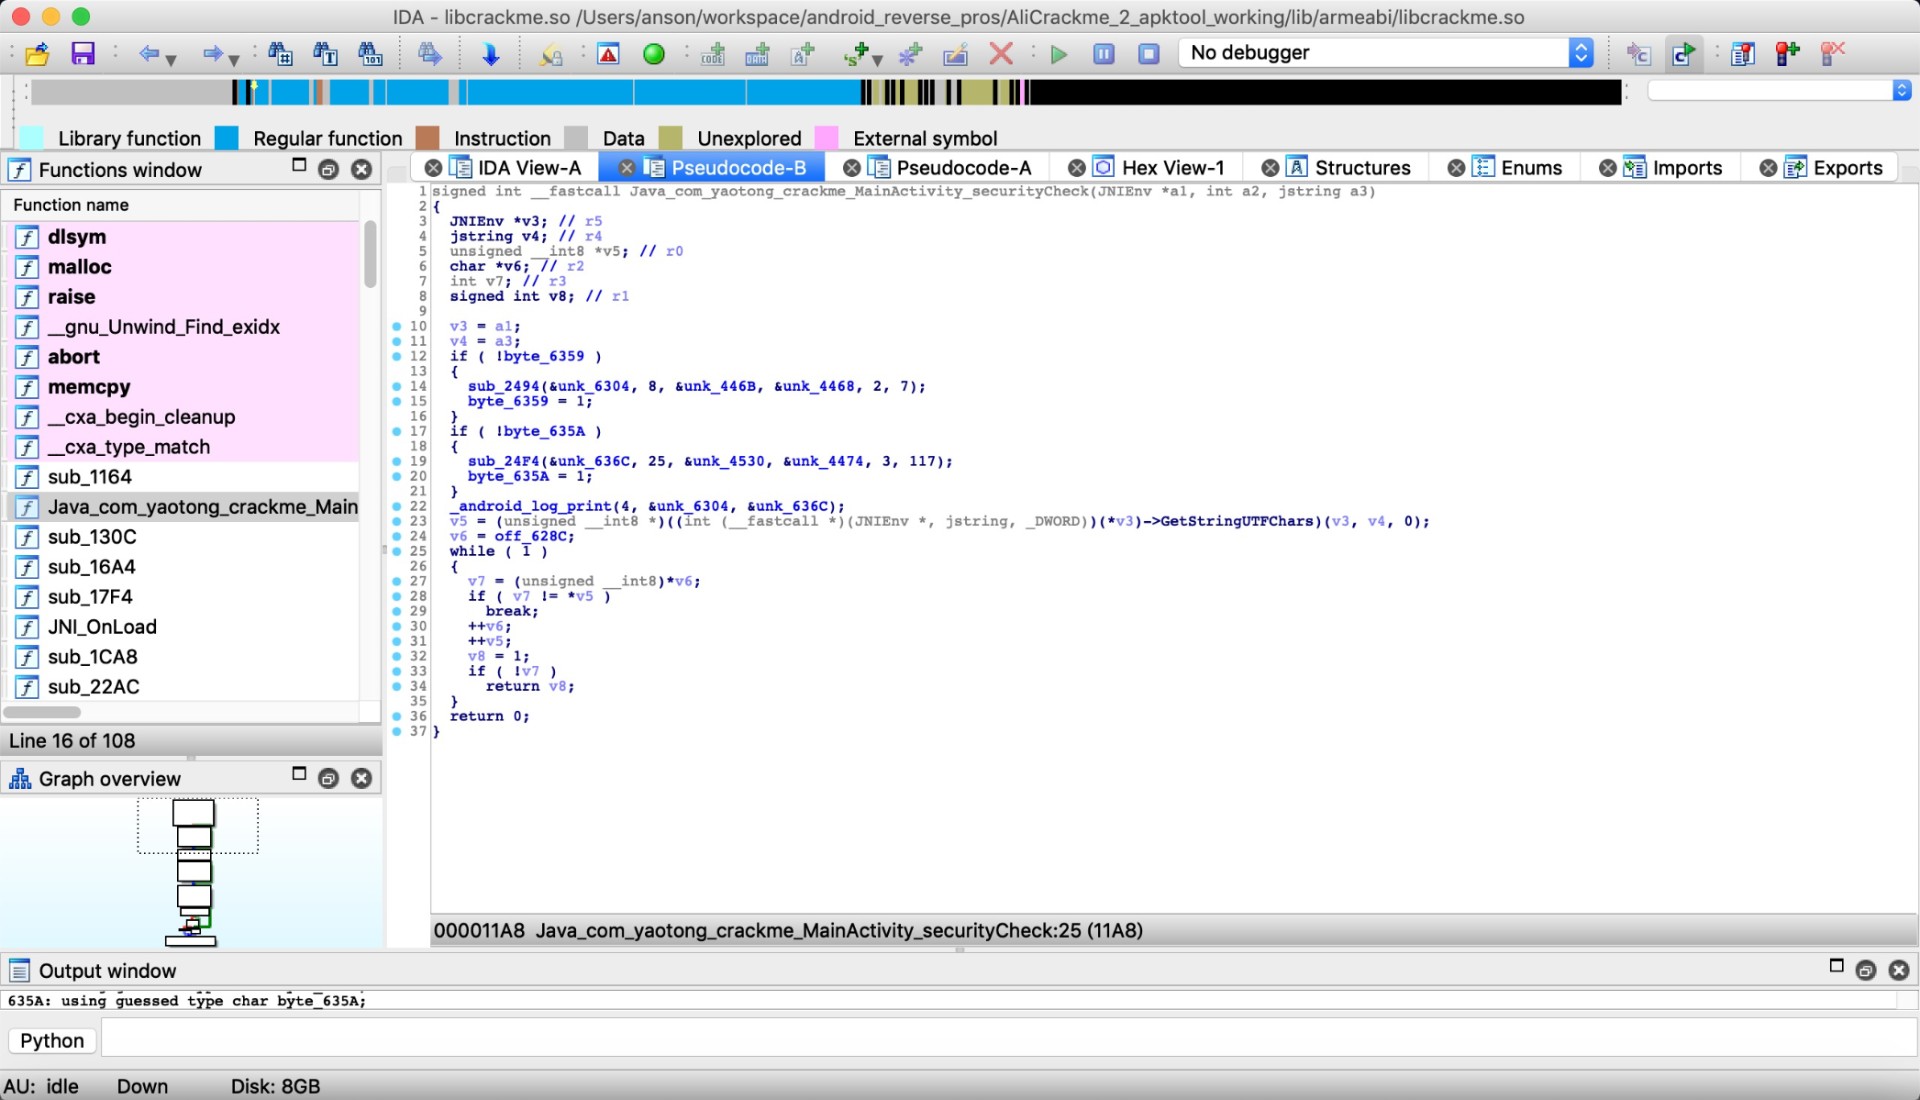The width and height of the screenshot is (1920, 1100).
Task: Click the green circle toolbar icon
Action: point(654,54)
